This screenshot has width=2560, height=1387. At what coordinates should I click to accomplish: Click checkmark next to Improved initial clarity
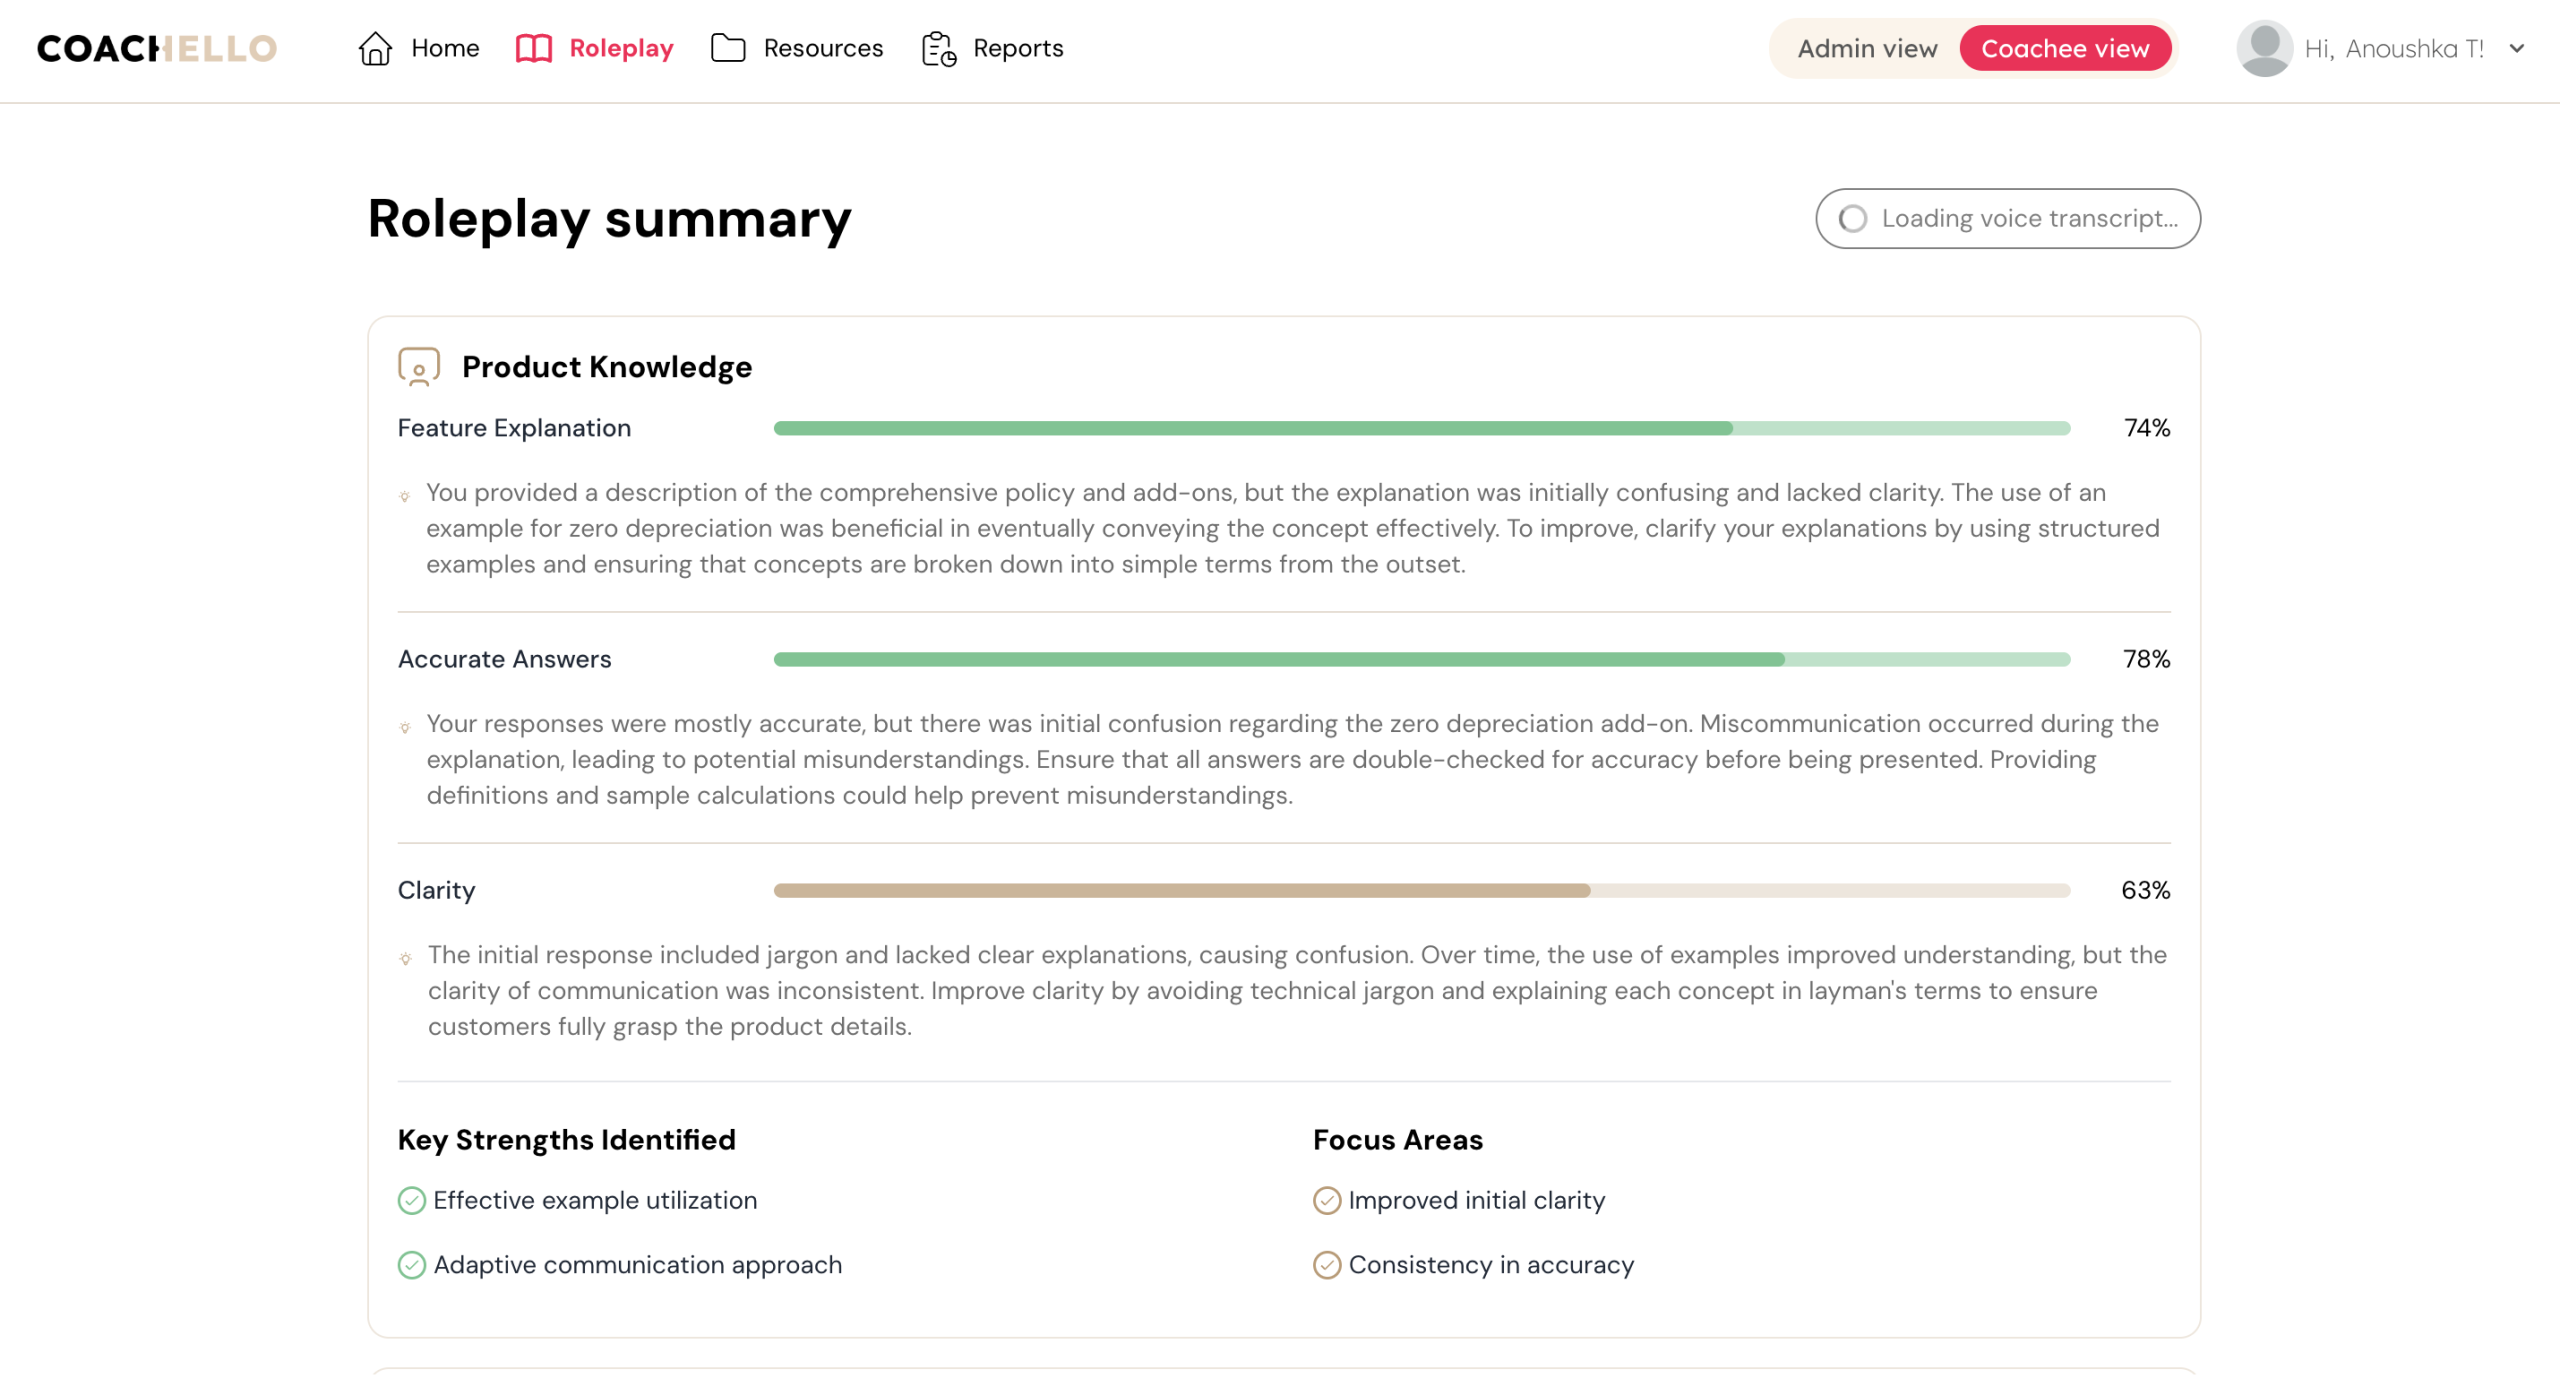click(1326, 1200)
